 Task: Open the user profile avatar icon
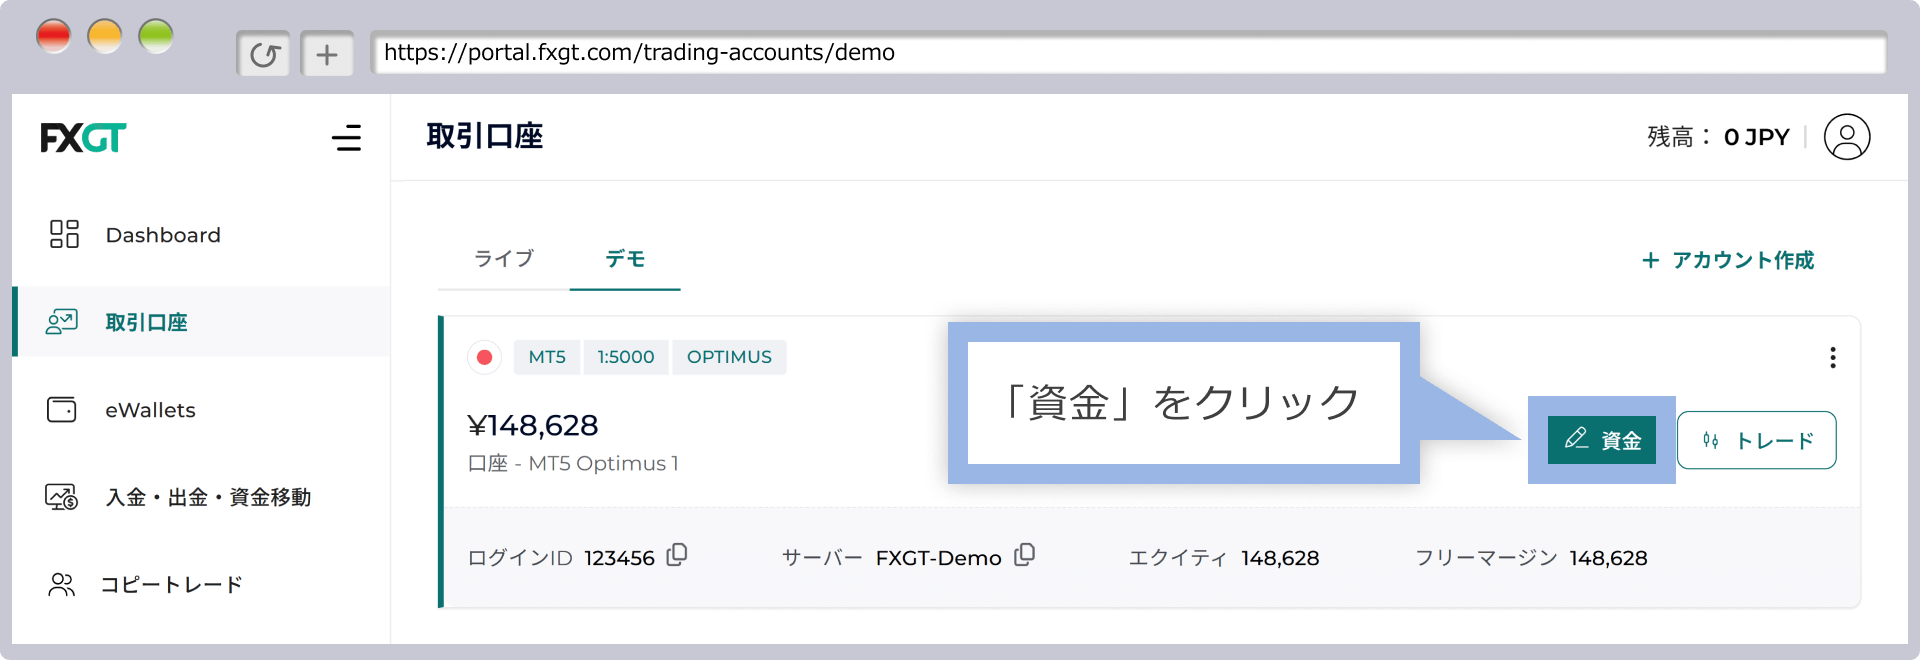point(1846,137)
